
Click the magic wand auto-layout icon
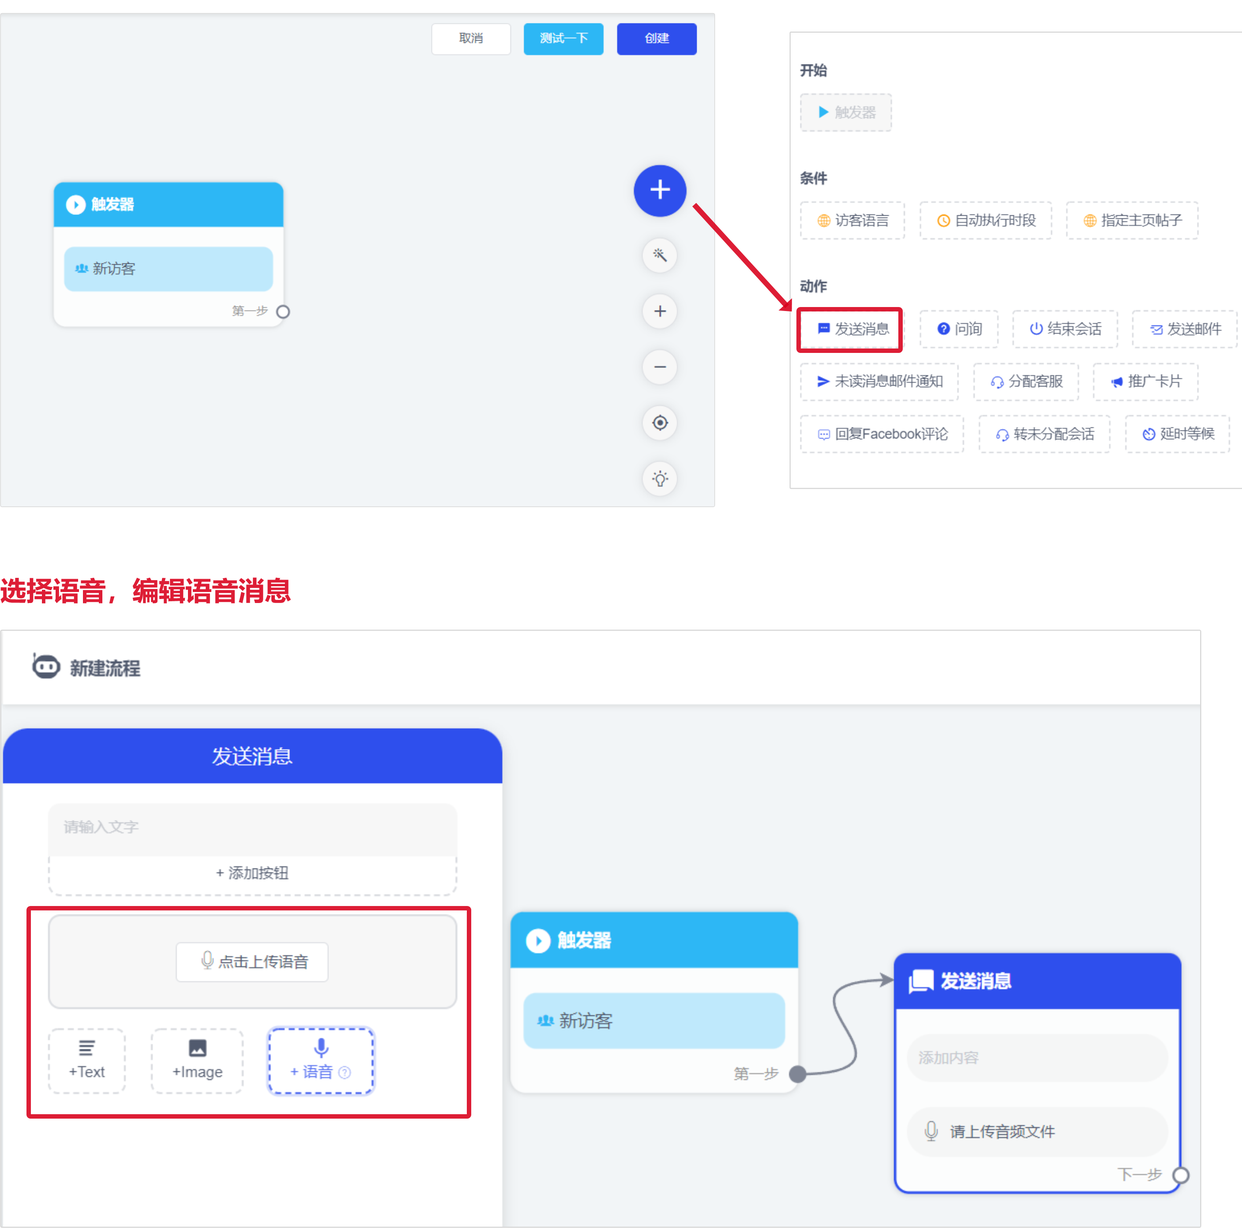(660, 255)
